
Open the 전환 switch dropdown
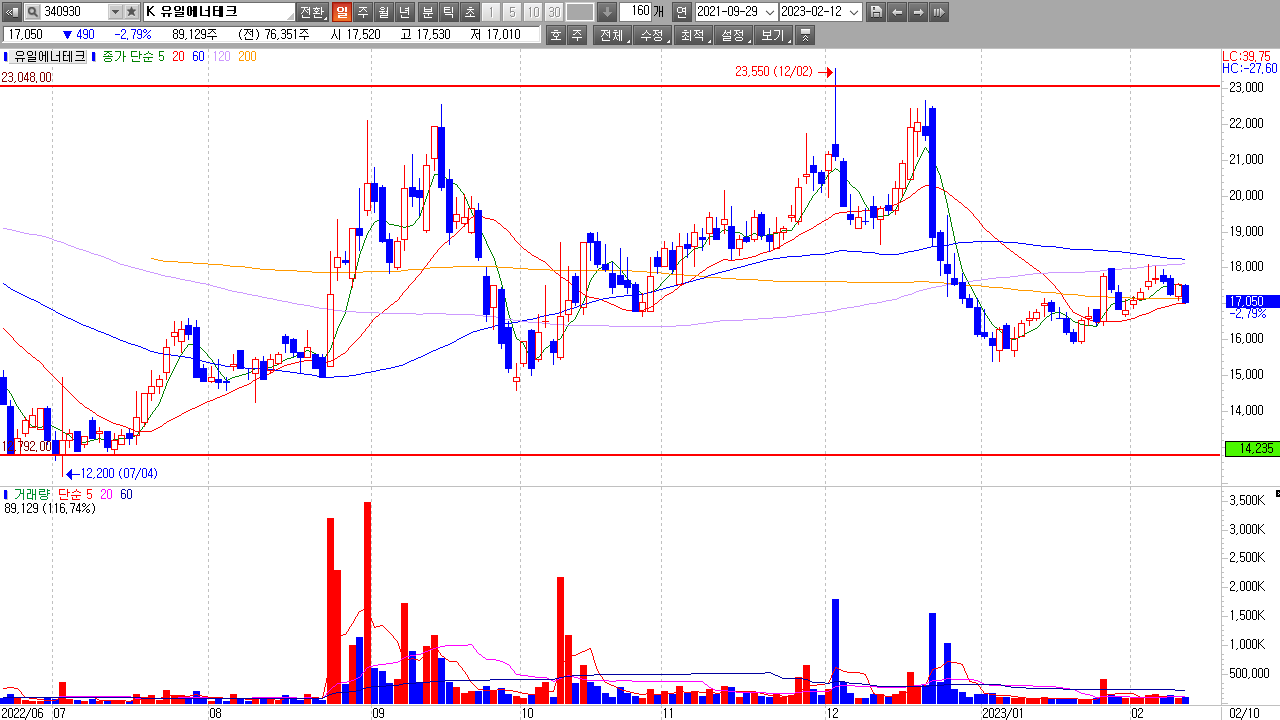pyautogui.click(x=313, y=12)
